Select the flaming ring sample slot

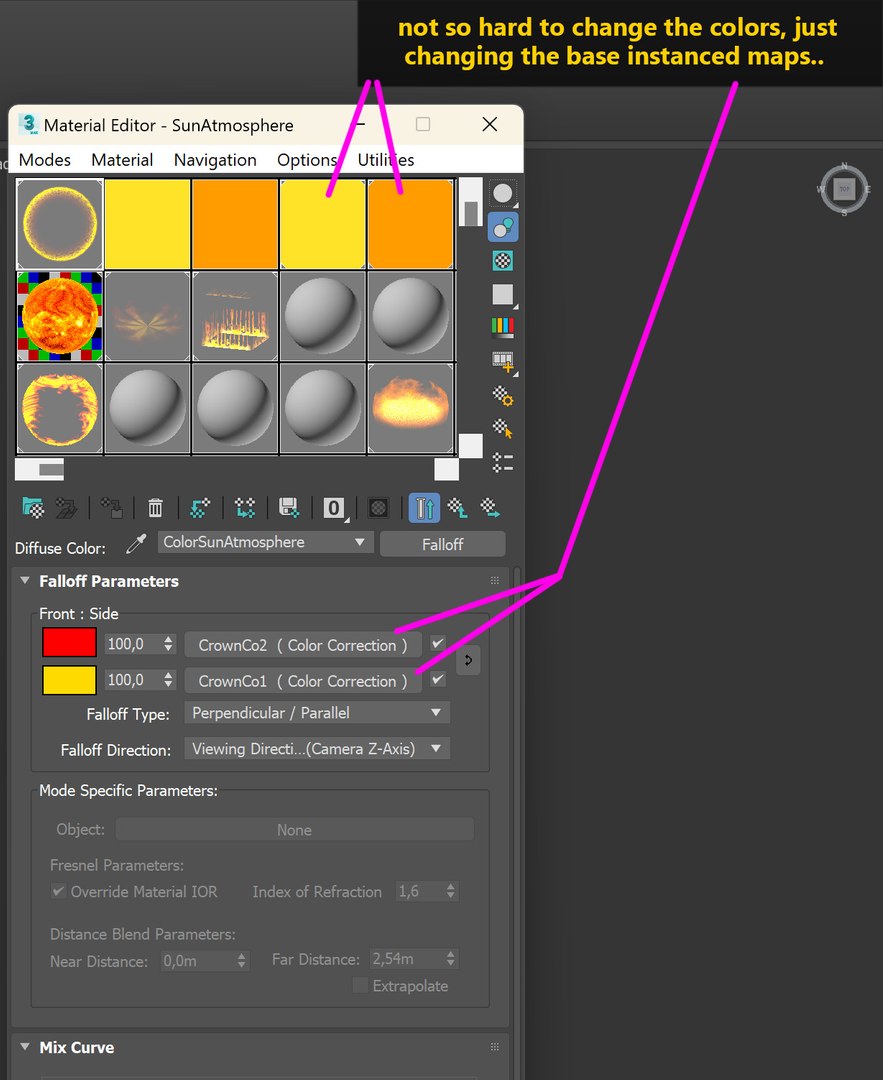click(x=60, y=408)
